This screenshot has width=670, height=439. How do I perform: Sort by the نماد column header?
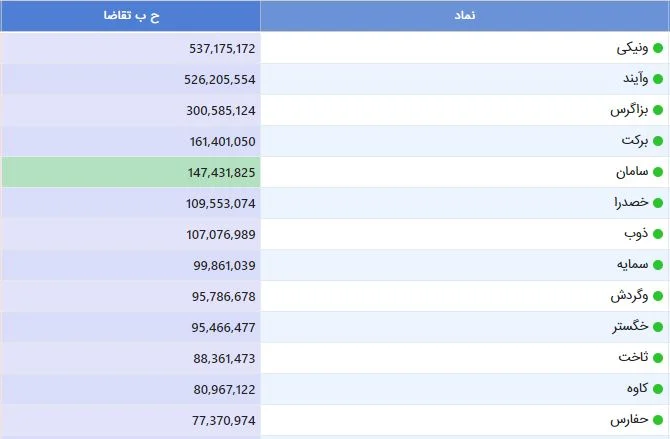coord(465,16)
